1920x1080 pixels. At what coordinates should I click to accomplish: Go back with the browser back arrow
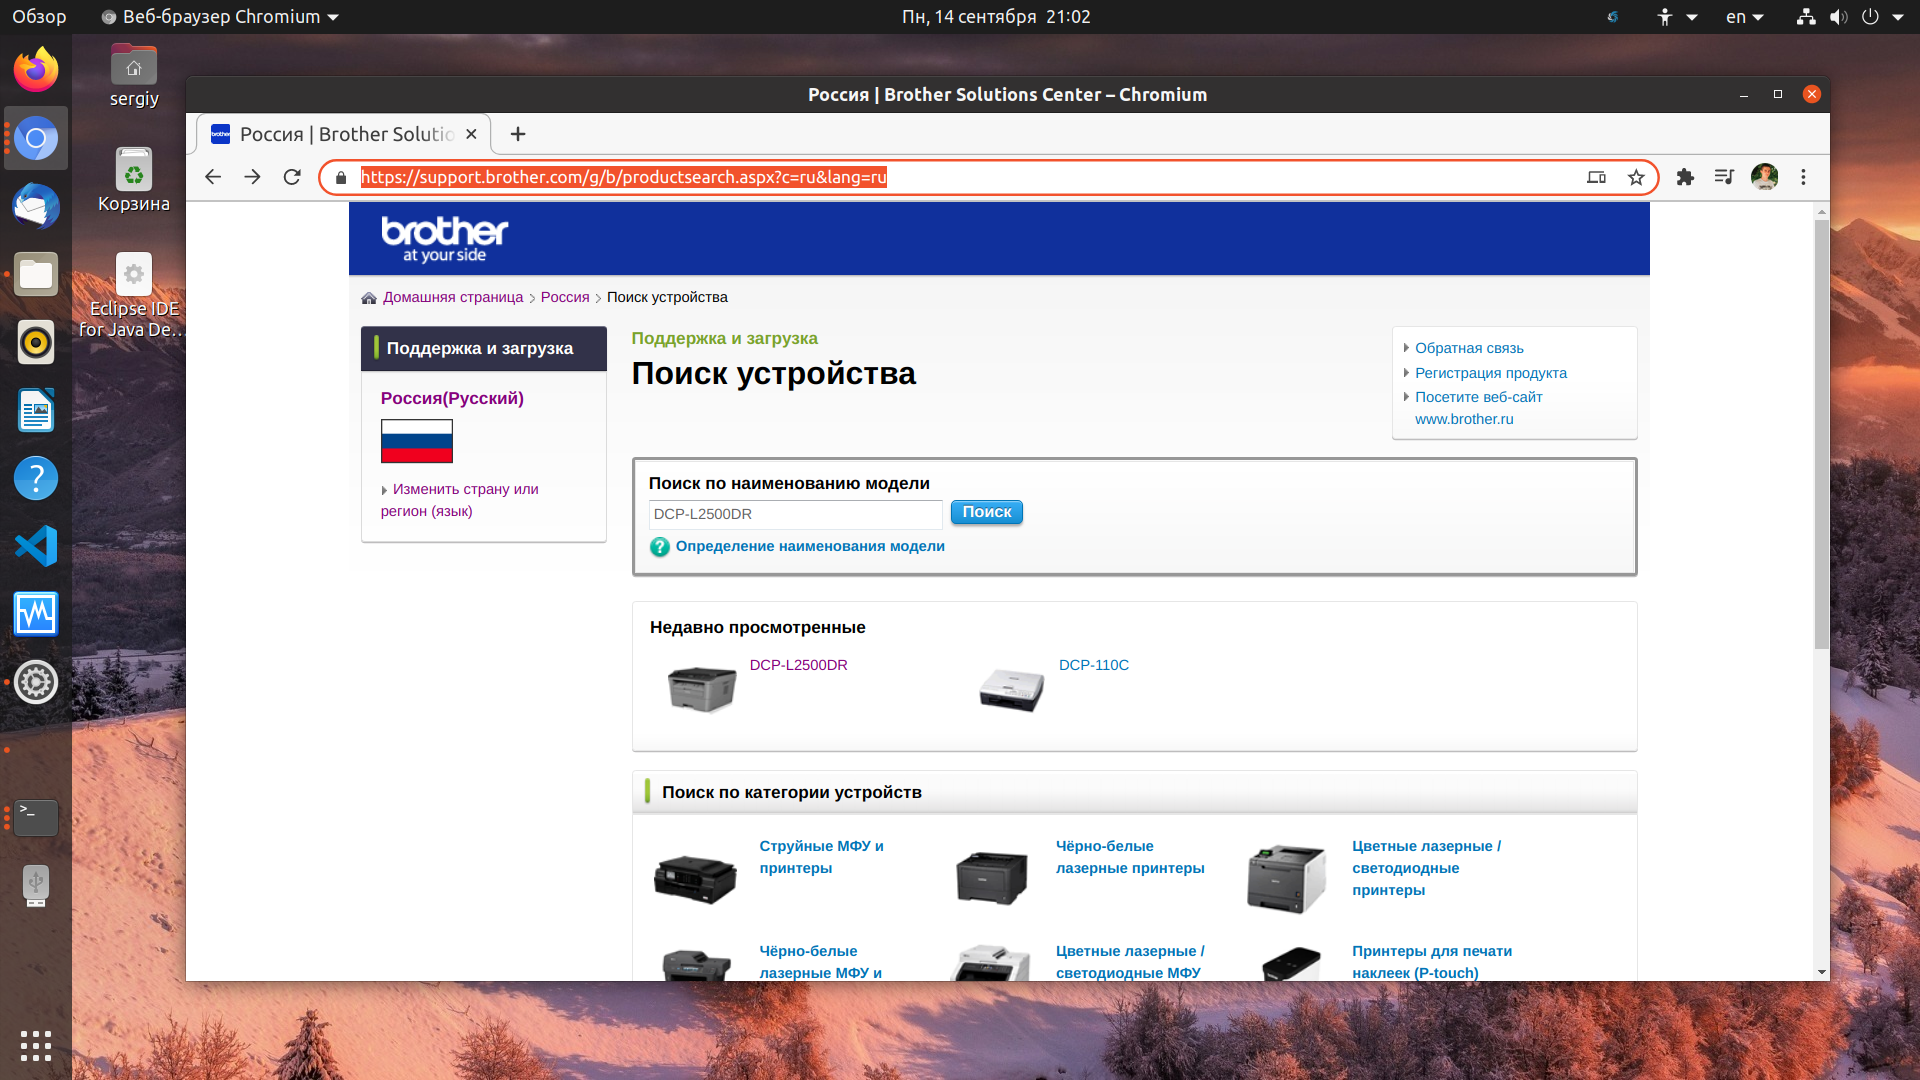(x=213, y=177)
